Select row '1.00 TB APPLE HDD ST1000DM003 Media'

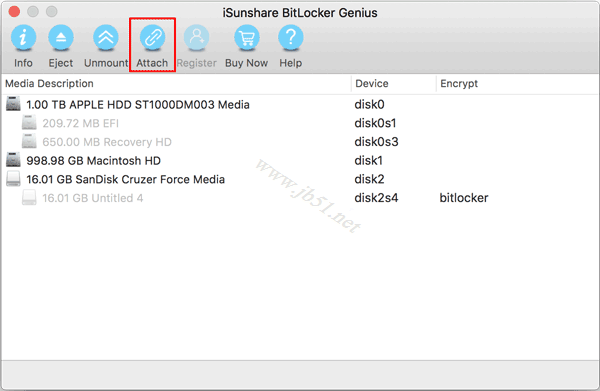click(300, 104)
